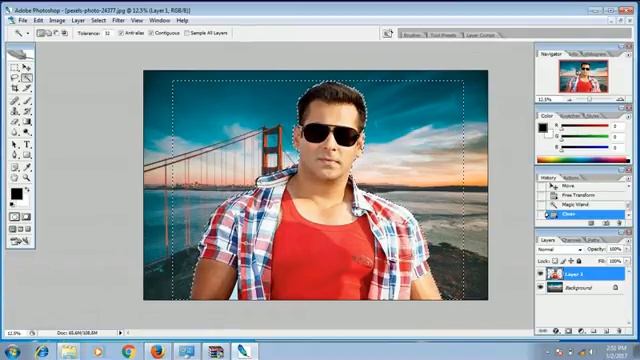Pick a color from the spectrum ramp

pyautogui.click(x=583, y=160)
